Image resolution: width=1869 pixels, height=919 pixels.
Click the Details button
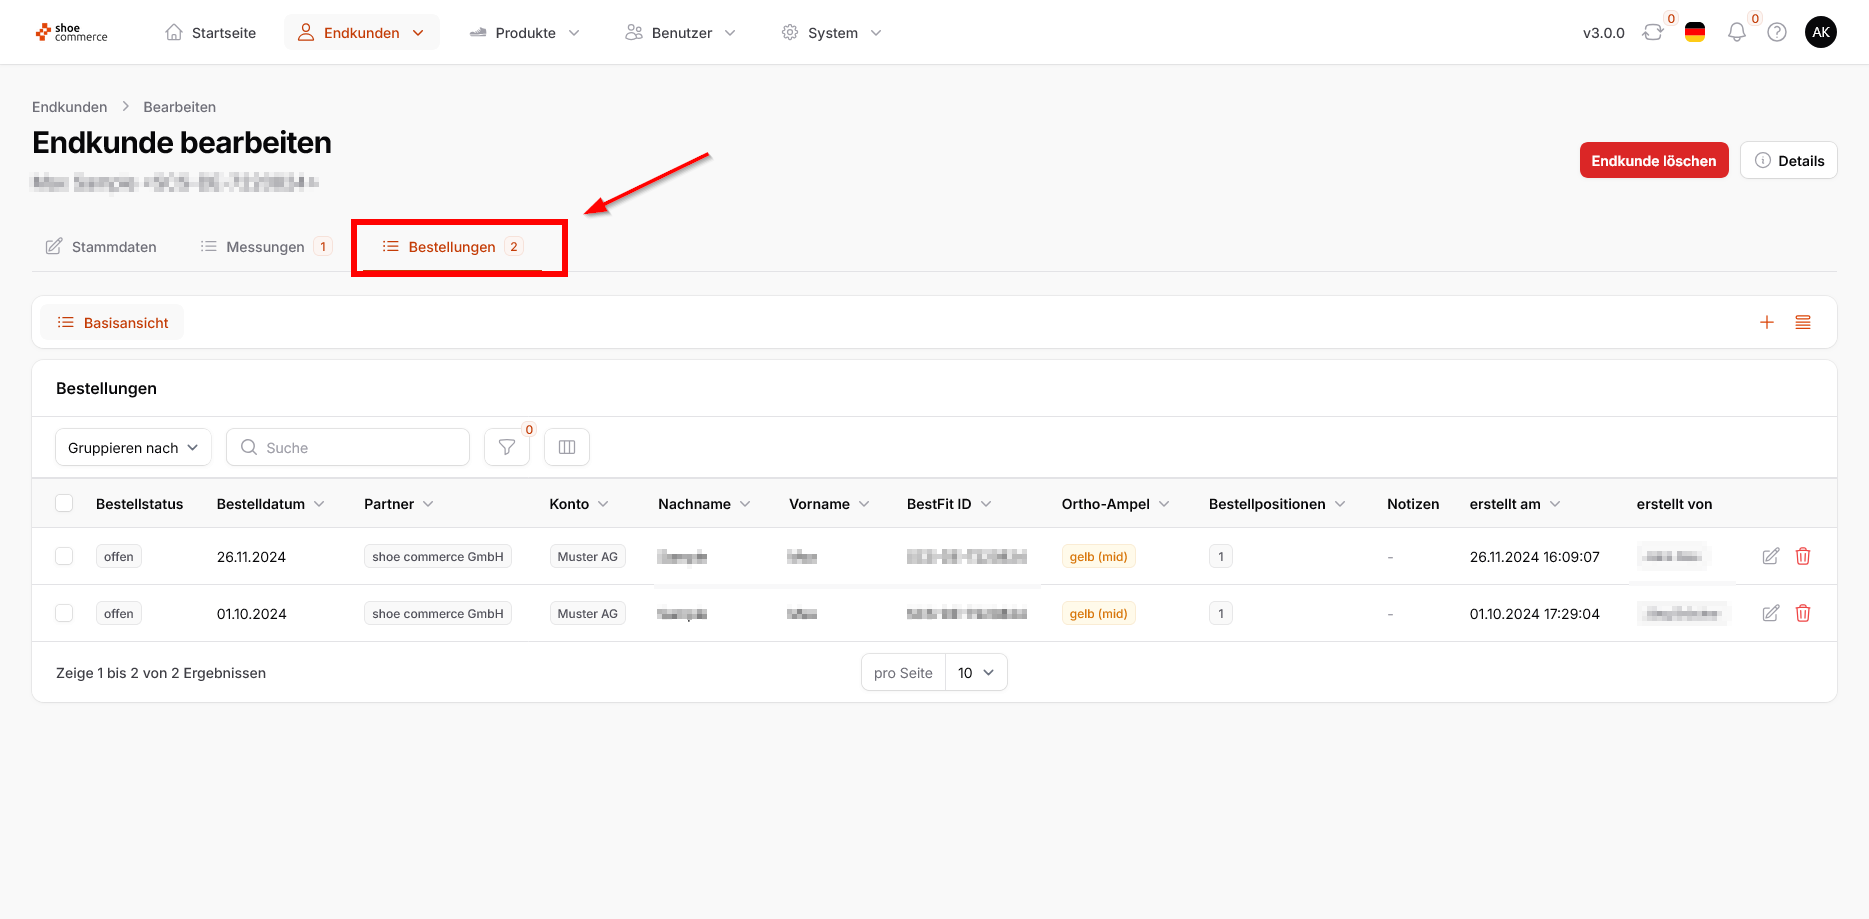pyautogui.click(x=1788, y=160)
